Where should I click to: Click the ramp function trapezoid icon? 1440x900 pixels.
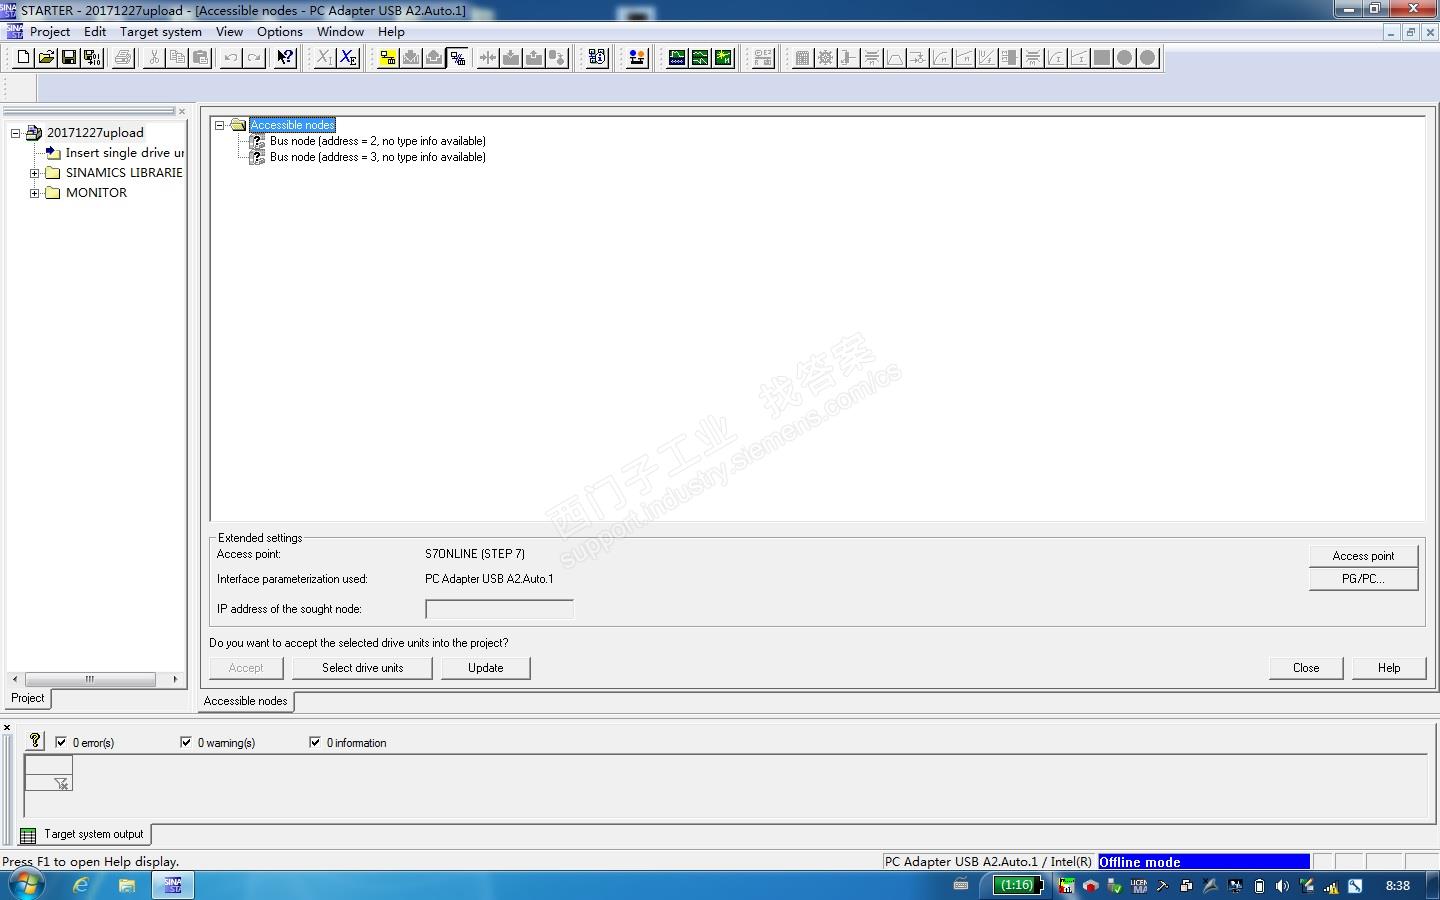pyautogui.click(x=895, y=58)
